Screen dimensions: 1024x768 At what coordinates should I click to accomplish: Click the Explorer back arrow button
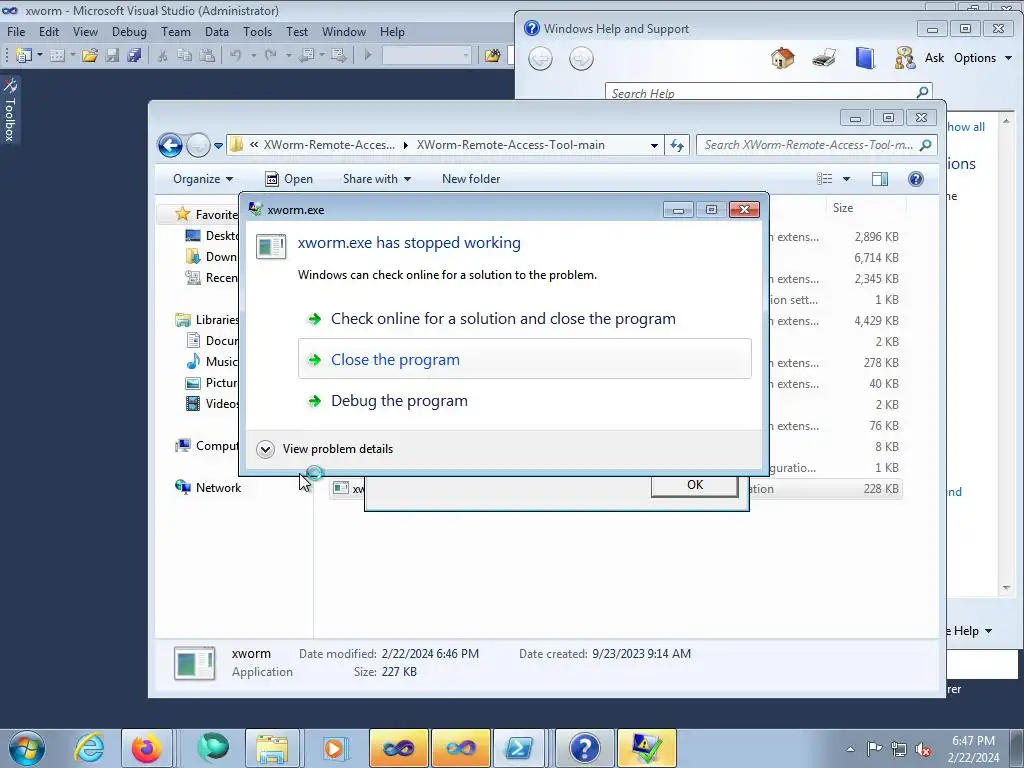click(x=170, y=145)
